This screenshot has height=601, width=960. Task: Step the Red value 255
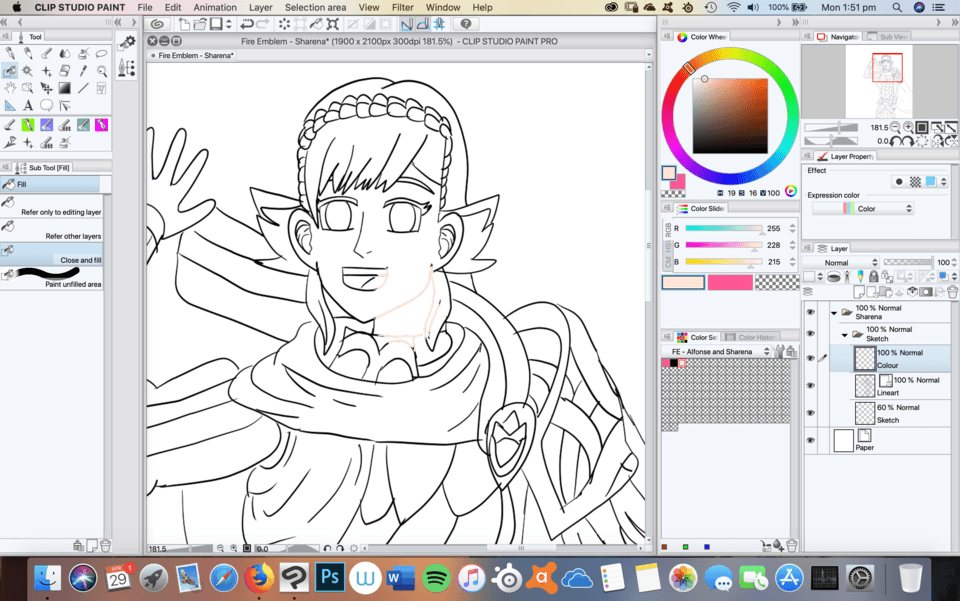[792, 228]
